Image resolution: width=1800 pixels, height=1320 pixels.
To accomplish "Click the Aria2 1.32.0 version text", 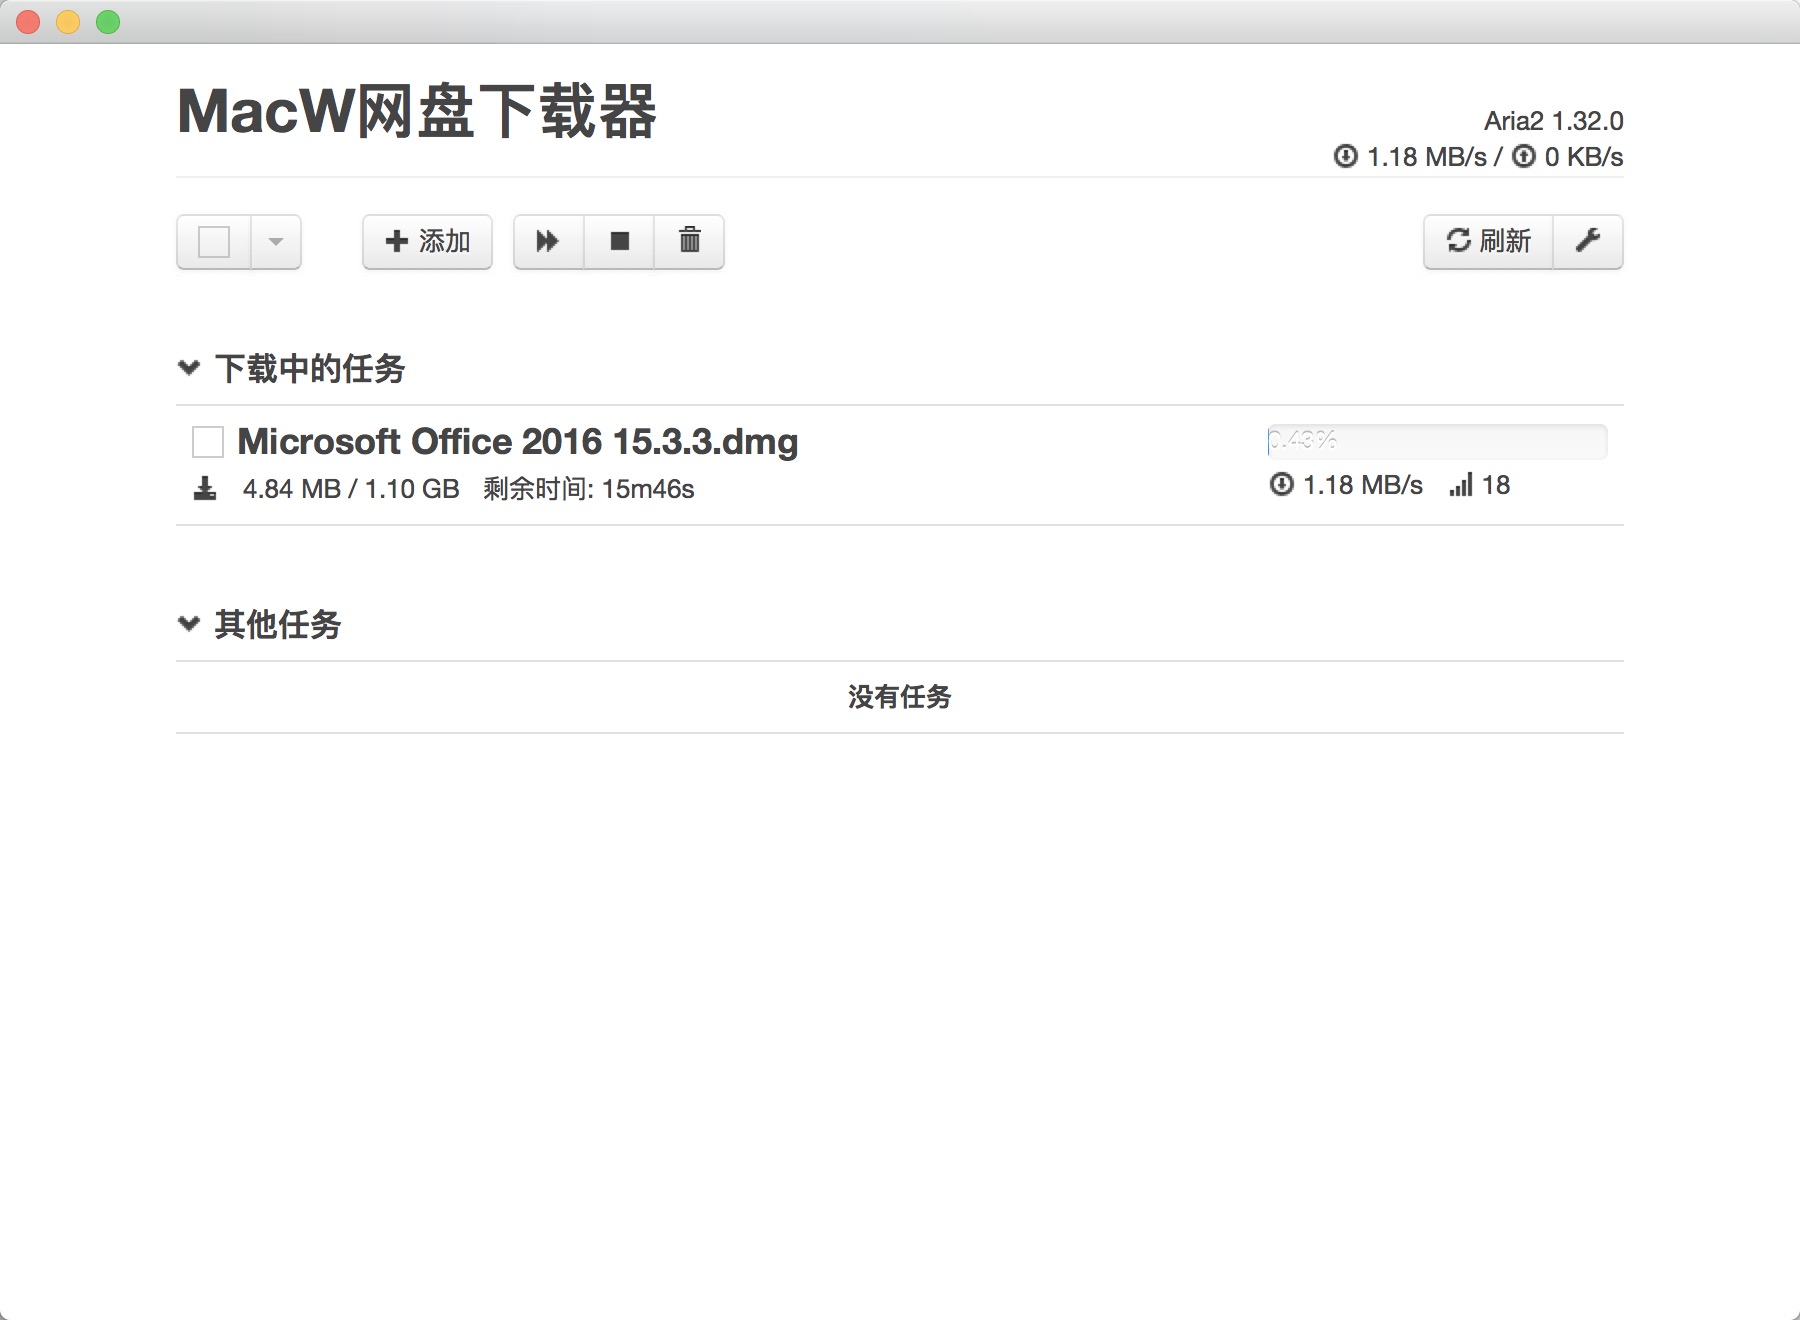I will coord(1554,121).
